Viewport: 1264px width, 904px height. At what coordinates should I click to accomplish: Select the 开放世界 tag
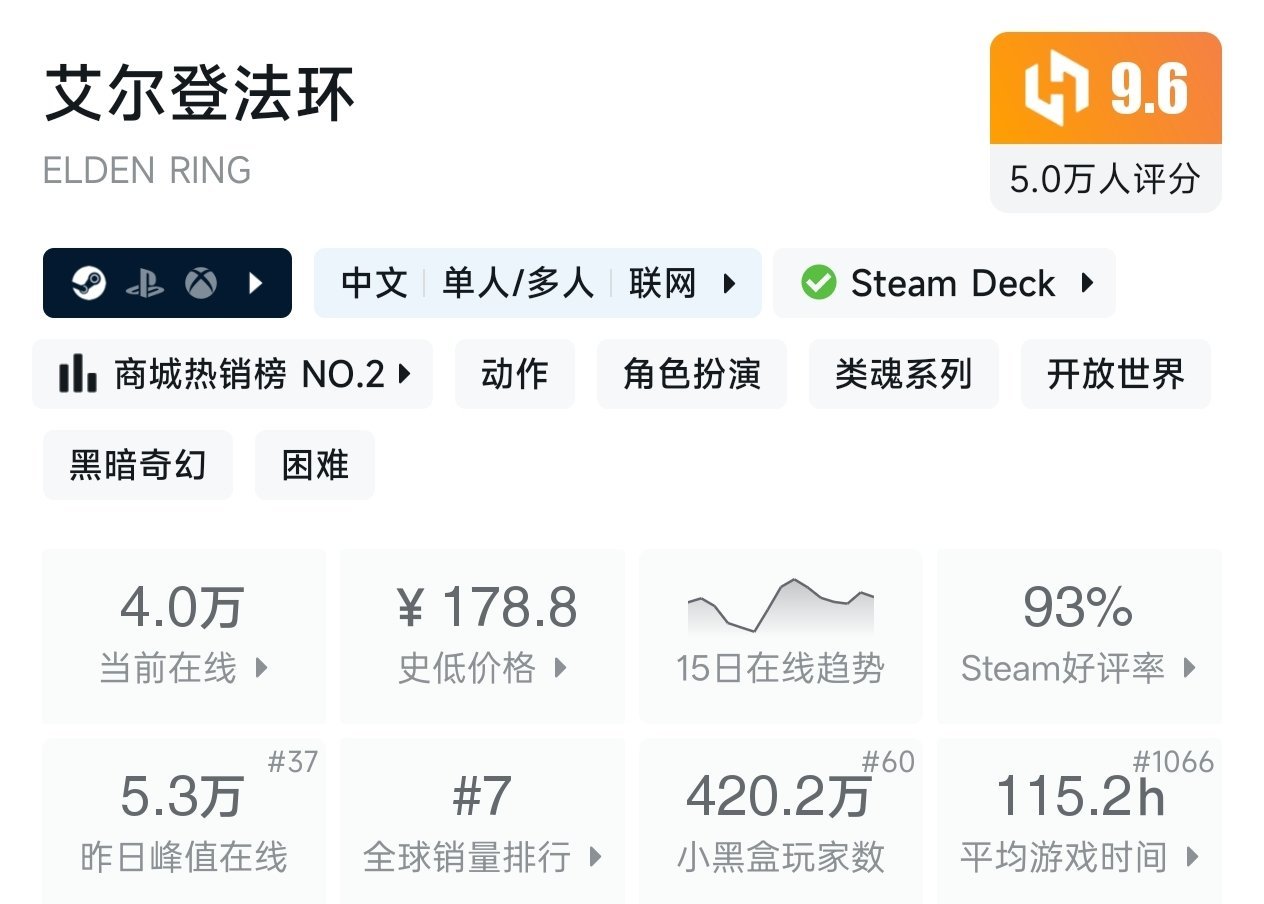pyautogui.click(x=1115, y=375)
